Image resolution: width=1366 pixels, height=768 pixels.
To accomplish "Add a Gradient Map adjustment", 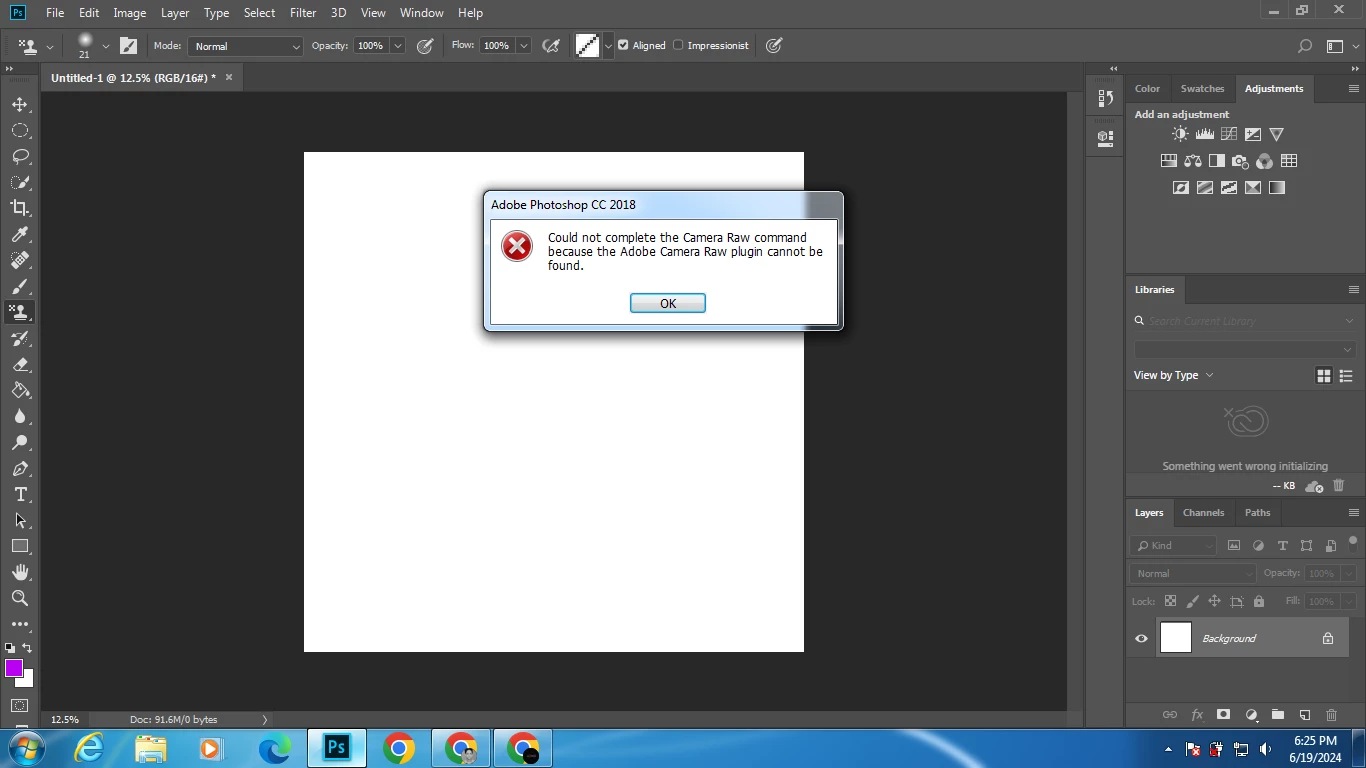I will tap(1277, 188).
